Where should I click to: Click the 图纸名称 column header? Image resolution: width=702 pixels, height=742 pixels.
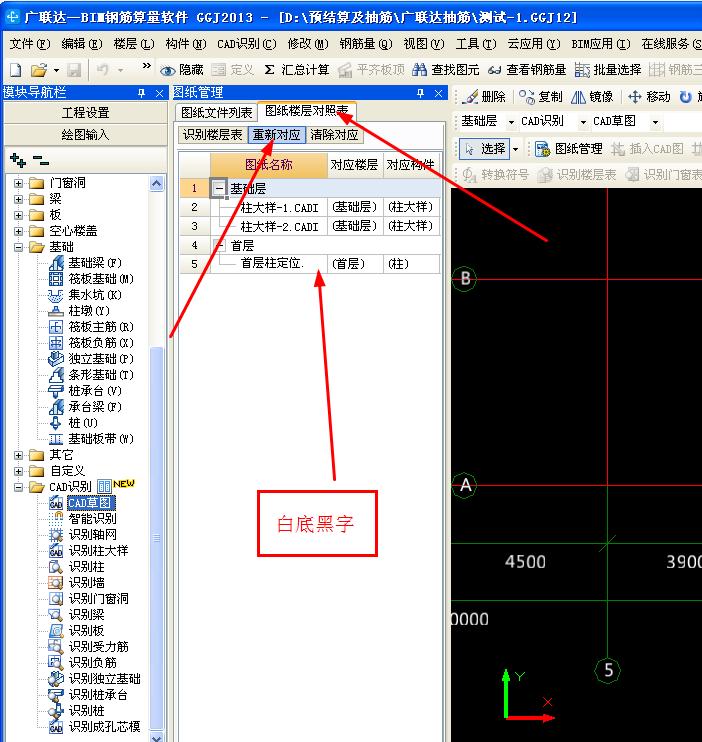[268, 165]
